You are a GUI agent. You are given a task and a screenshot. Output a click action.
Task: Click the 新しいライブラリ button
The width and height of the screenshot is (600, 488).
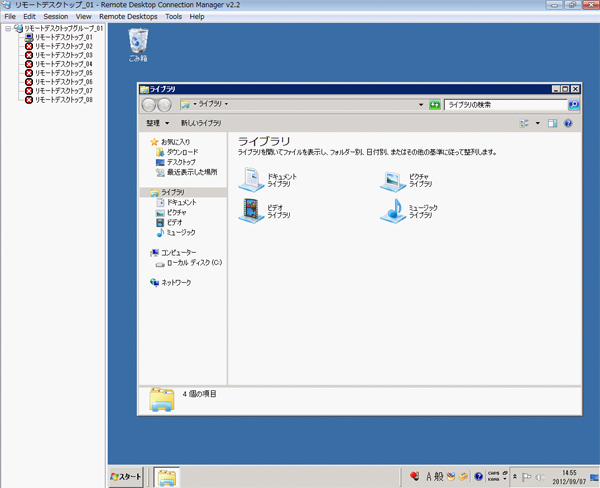click(201, 123)
